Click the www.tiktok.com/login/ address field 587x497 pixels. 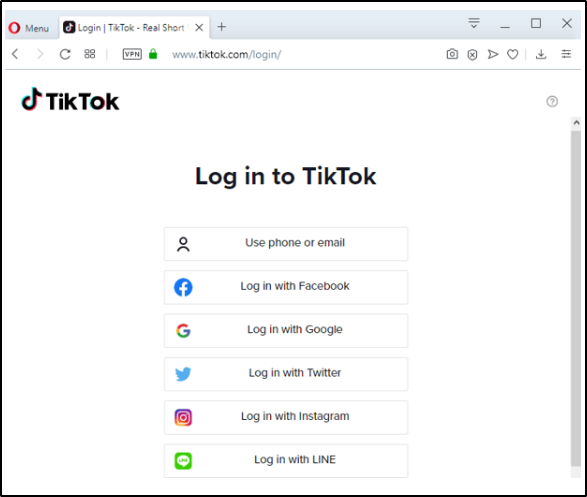point(226,55)
